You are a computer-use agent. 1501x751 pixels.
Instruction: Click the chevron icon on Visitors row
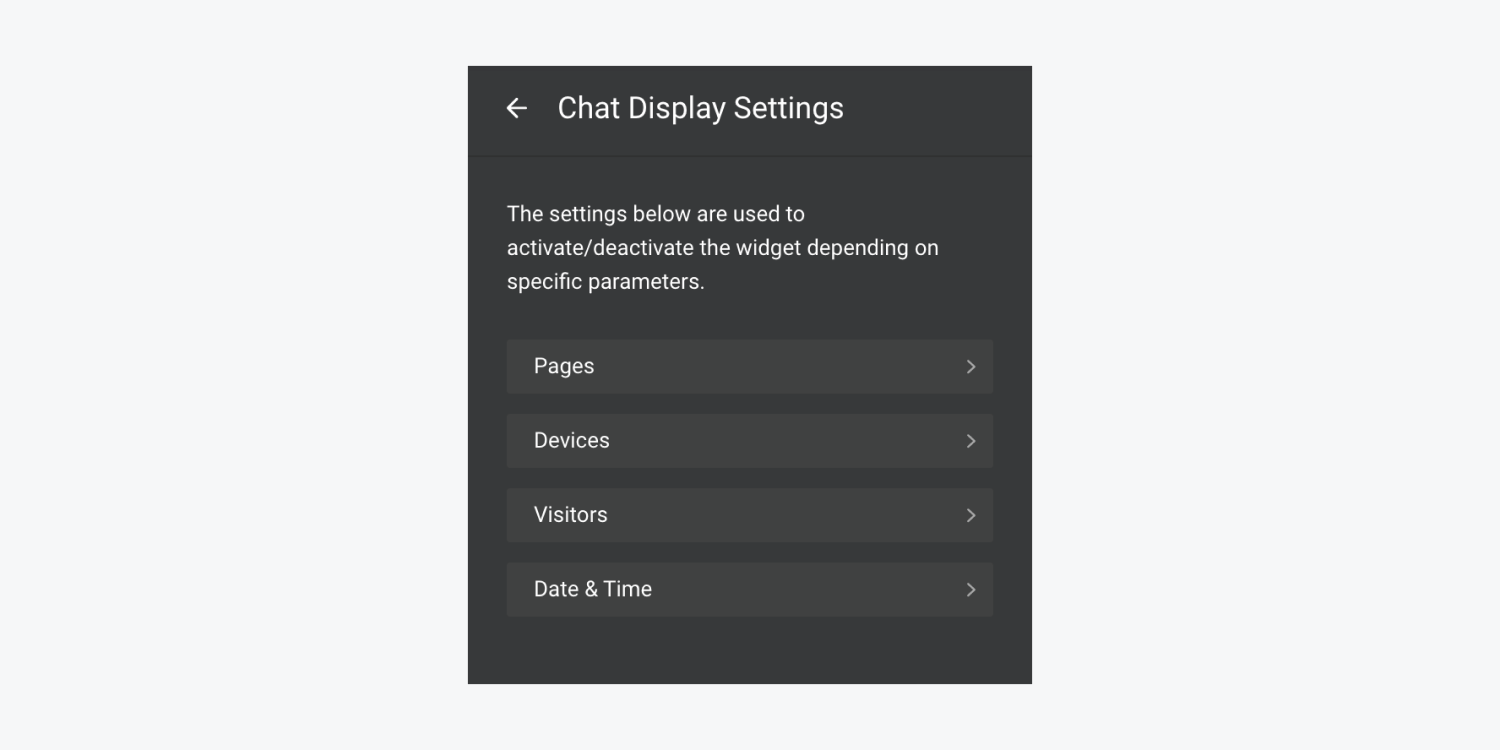click(970, 515)
